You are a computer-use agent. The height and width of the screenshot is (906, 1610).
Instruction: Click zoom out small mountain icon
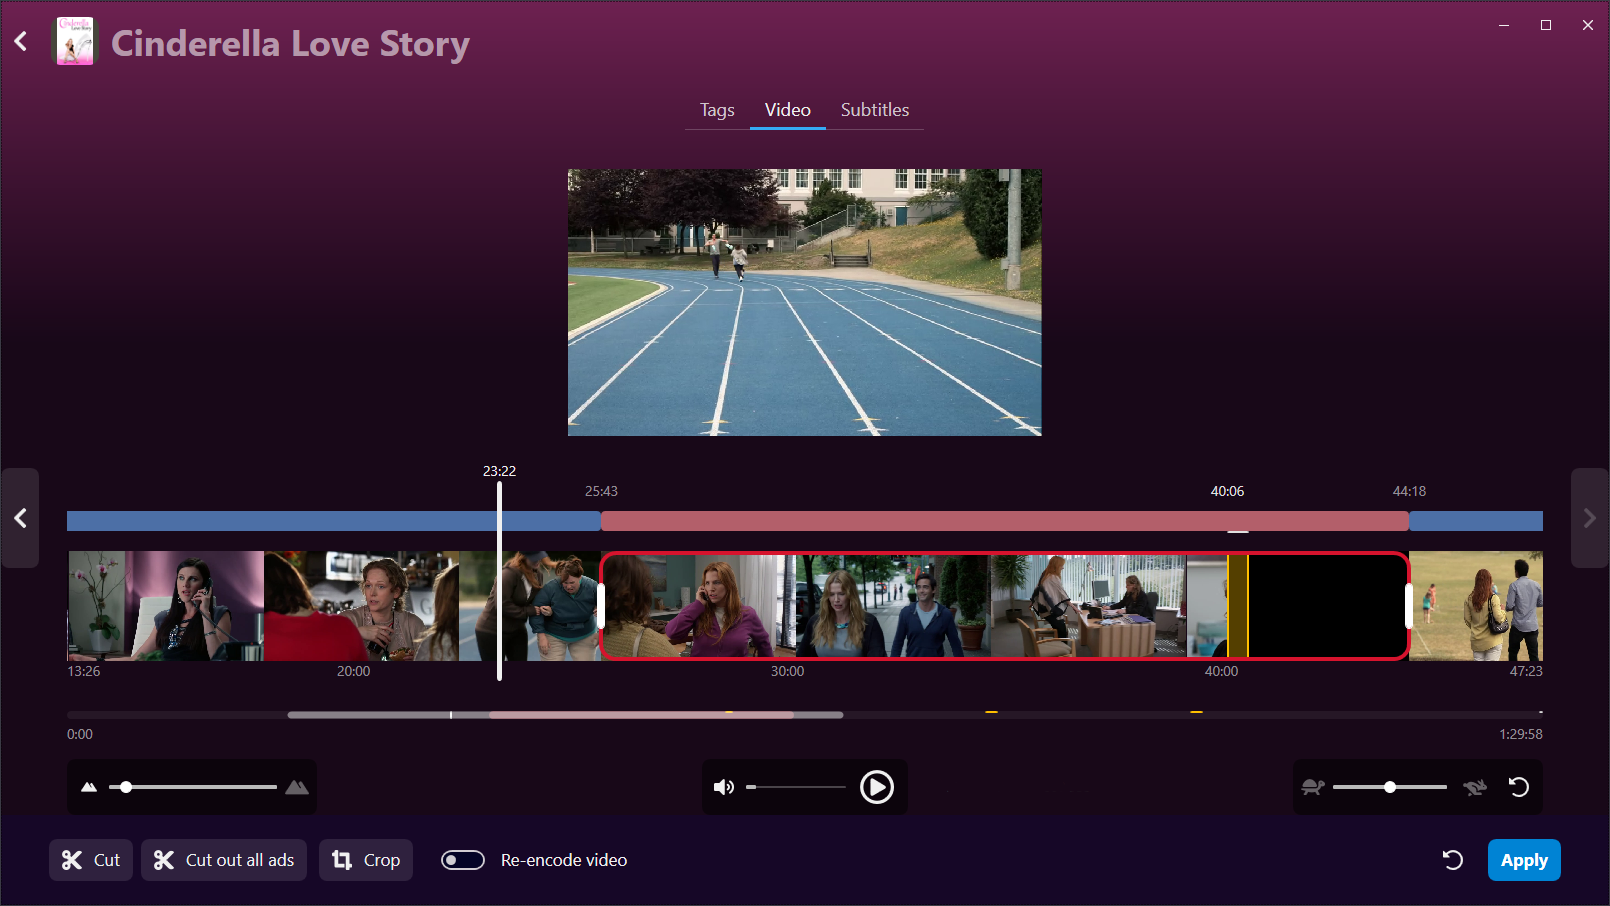89,787
